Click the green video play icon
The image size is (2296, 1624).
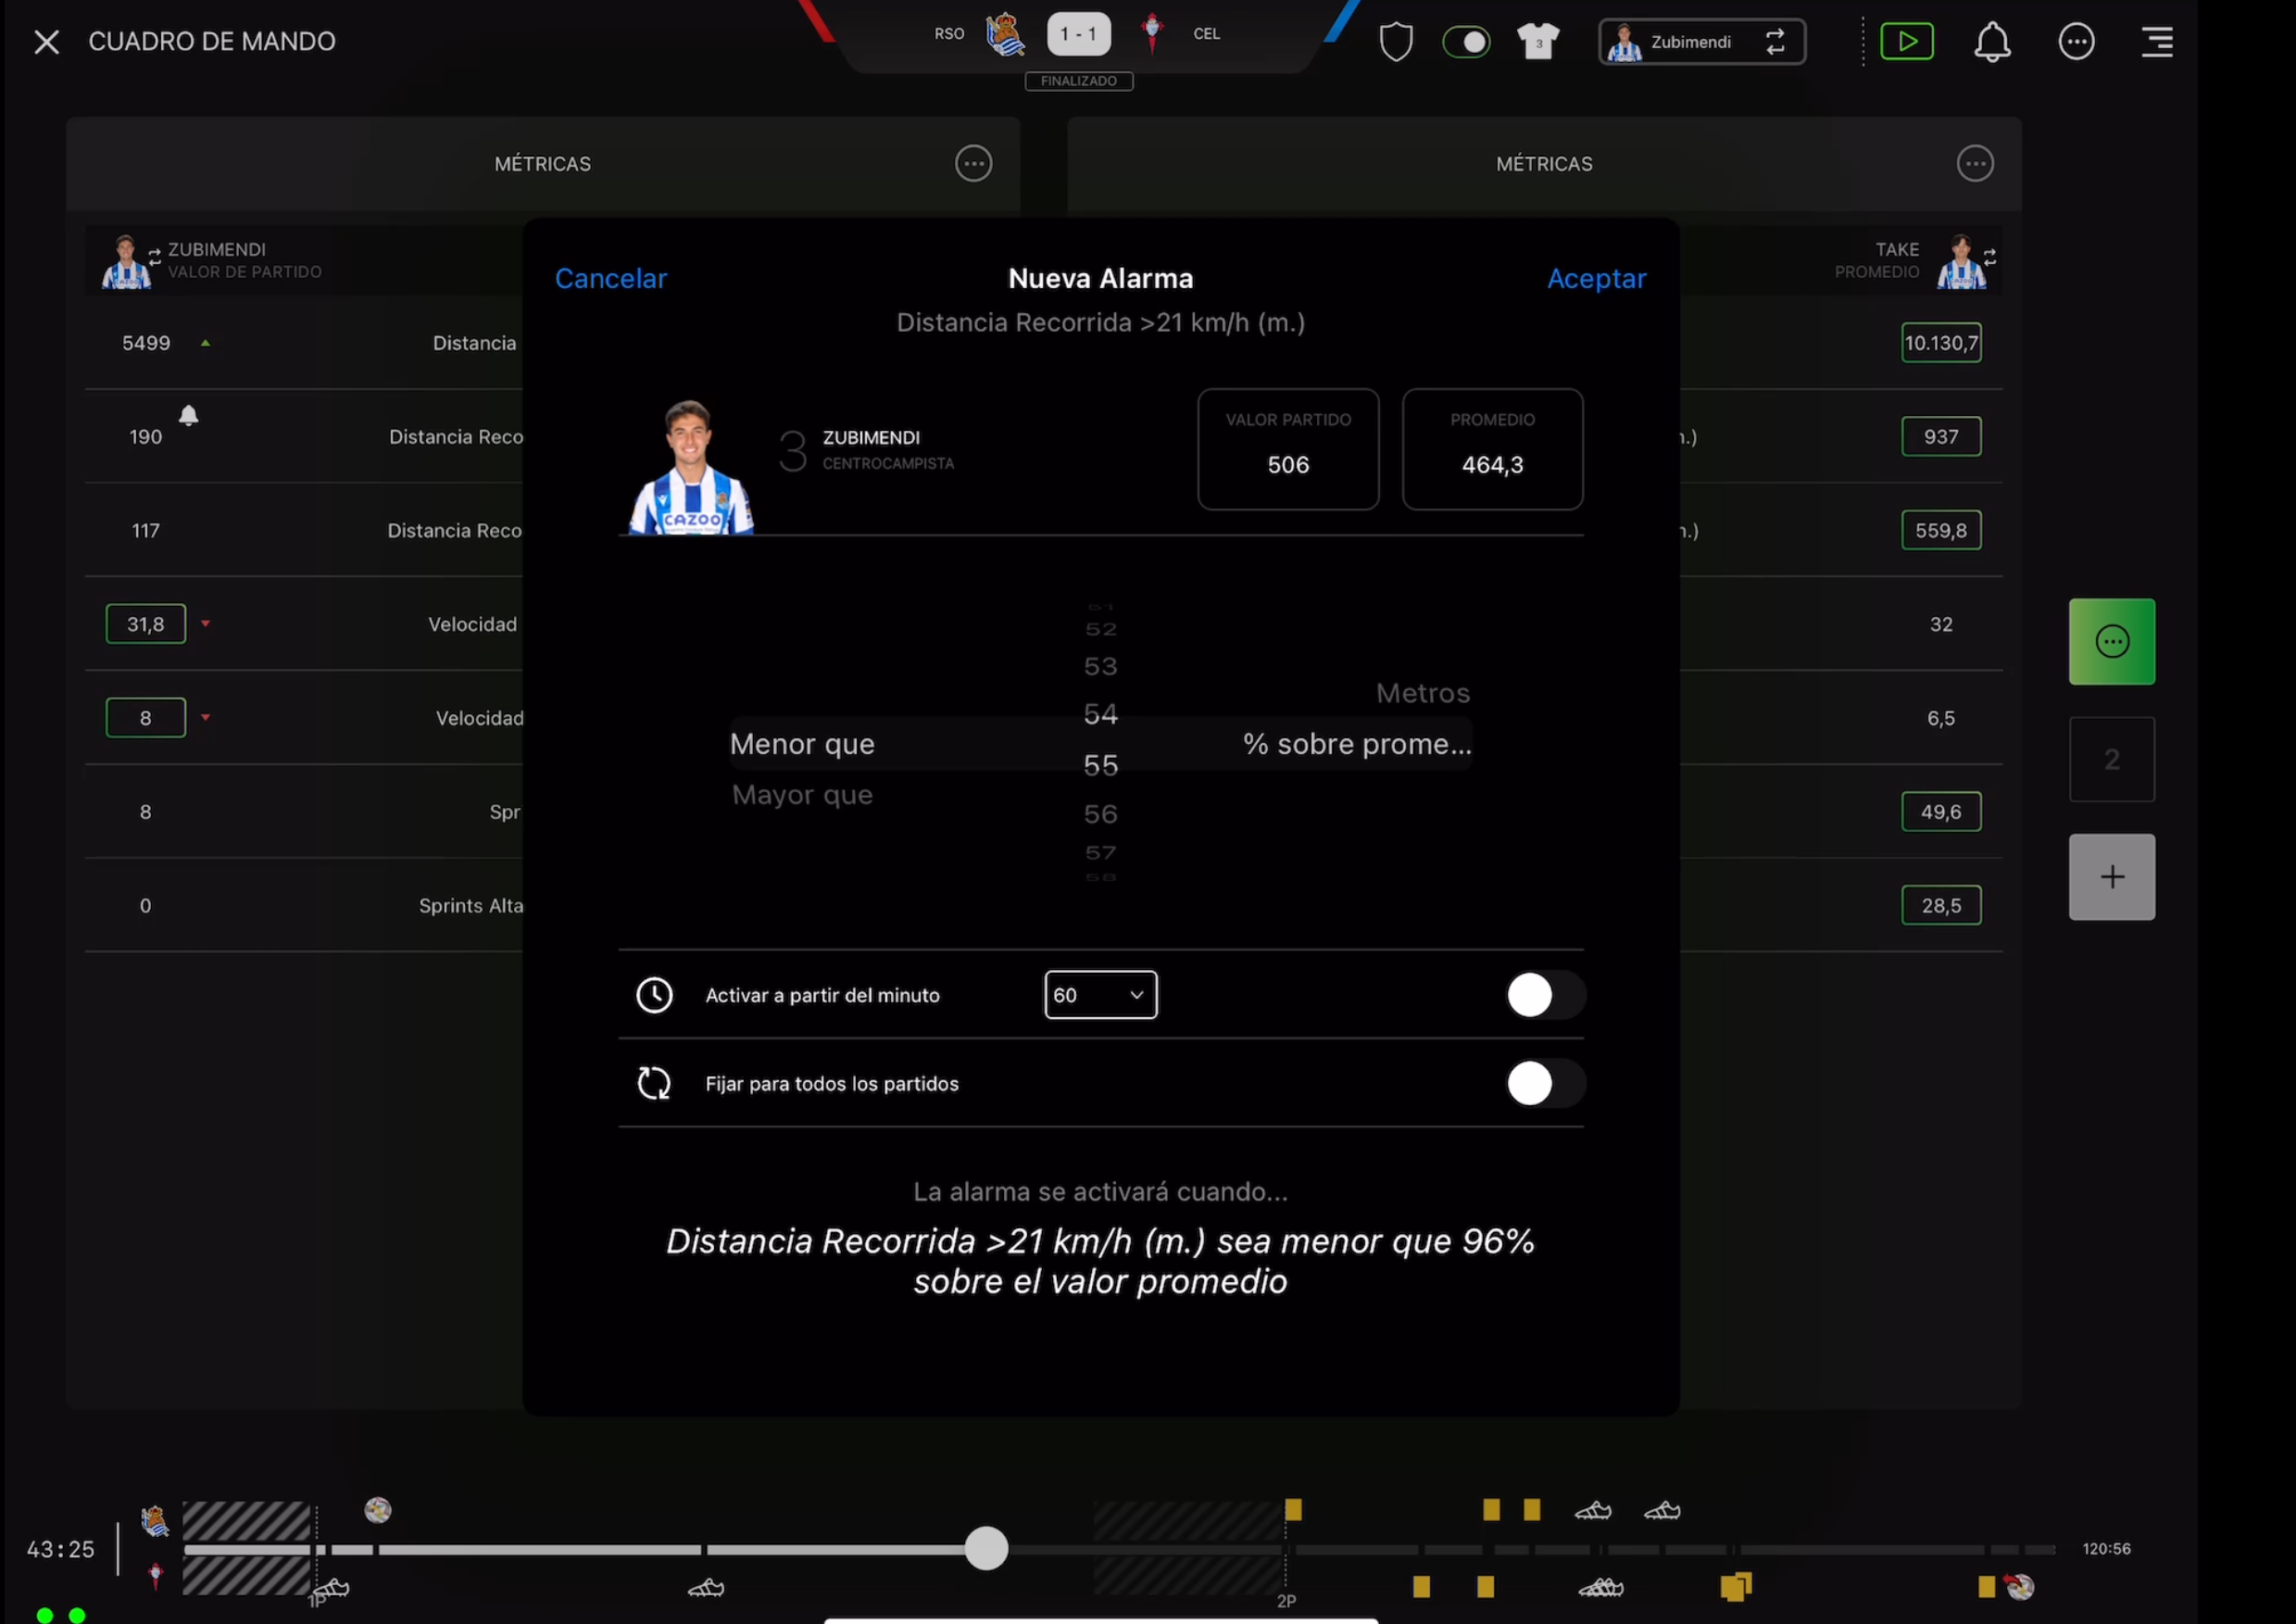pos(1906,42)
